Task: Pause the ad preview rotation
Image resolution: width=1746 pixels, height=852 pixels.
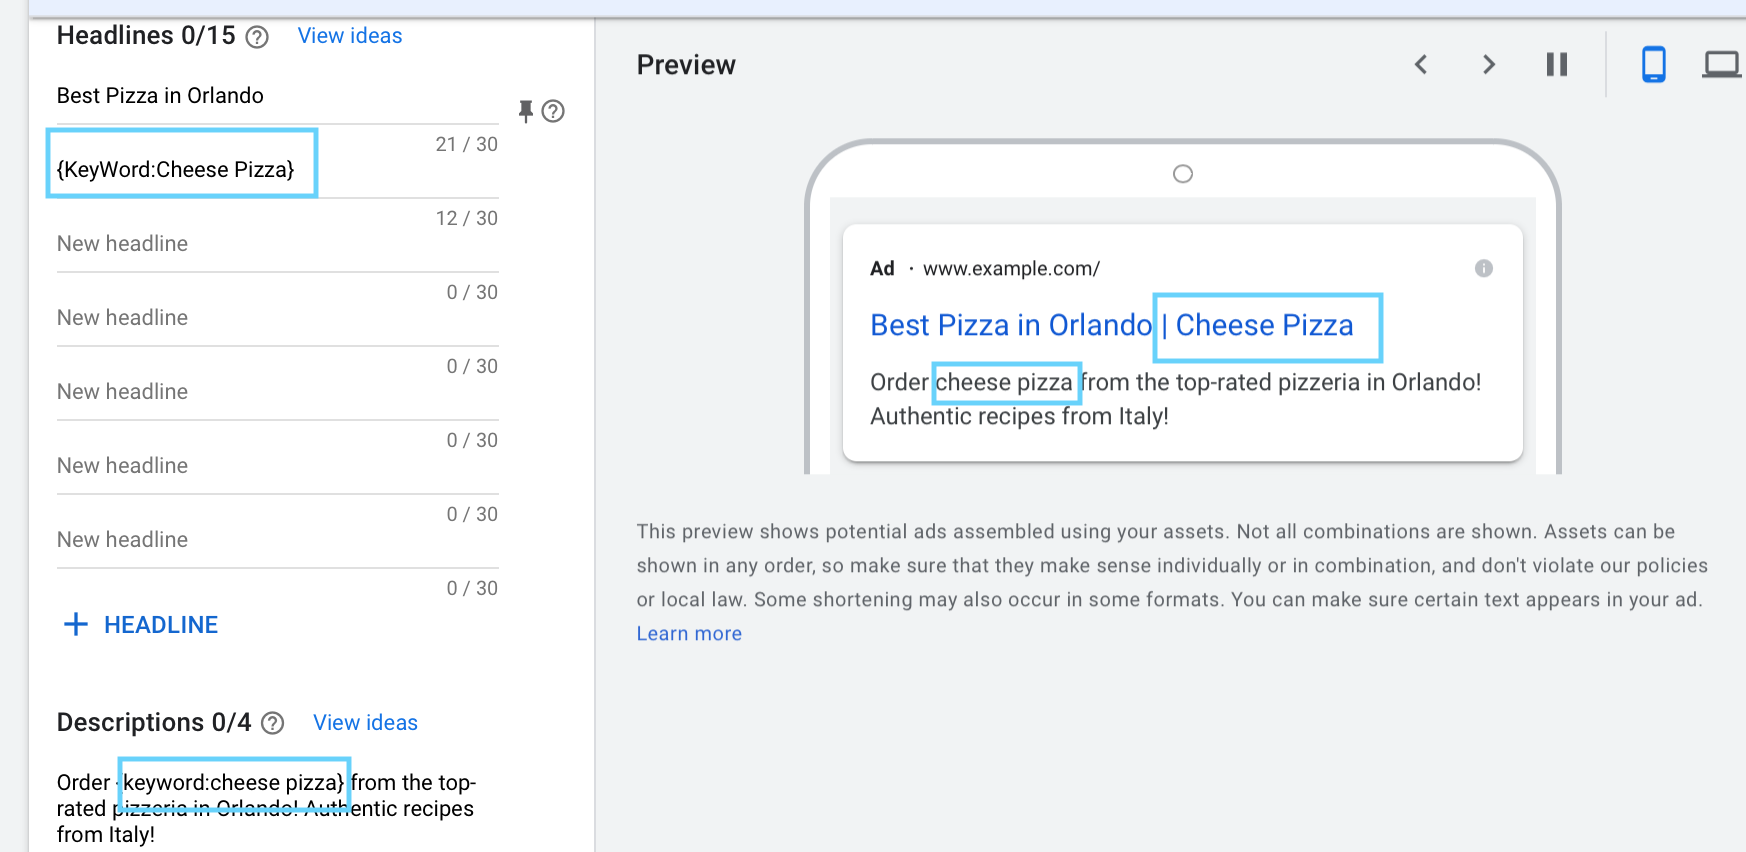Action: pos(1557,65)
